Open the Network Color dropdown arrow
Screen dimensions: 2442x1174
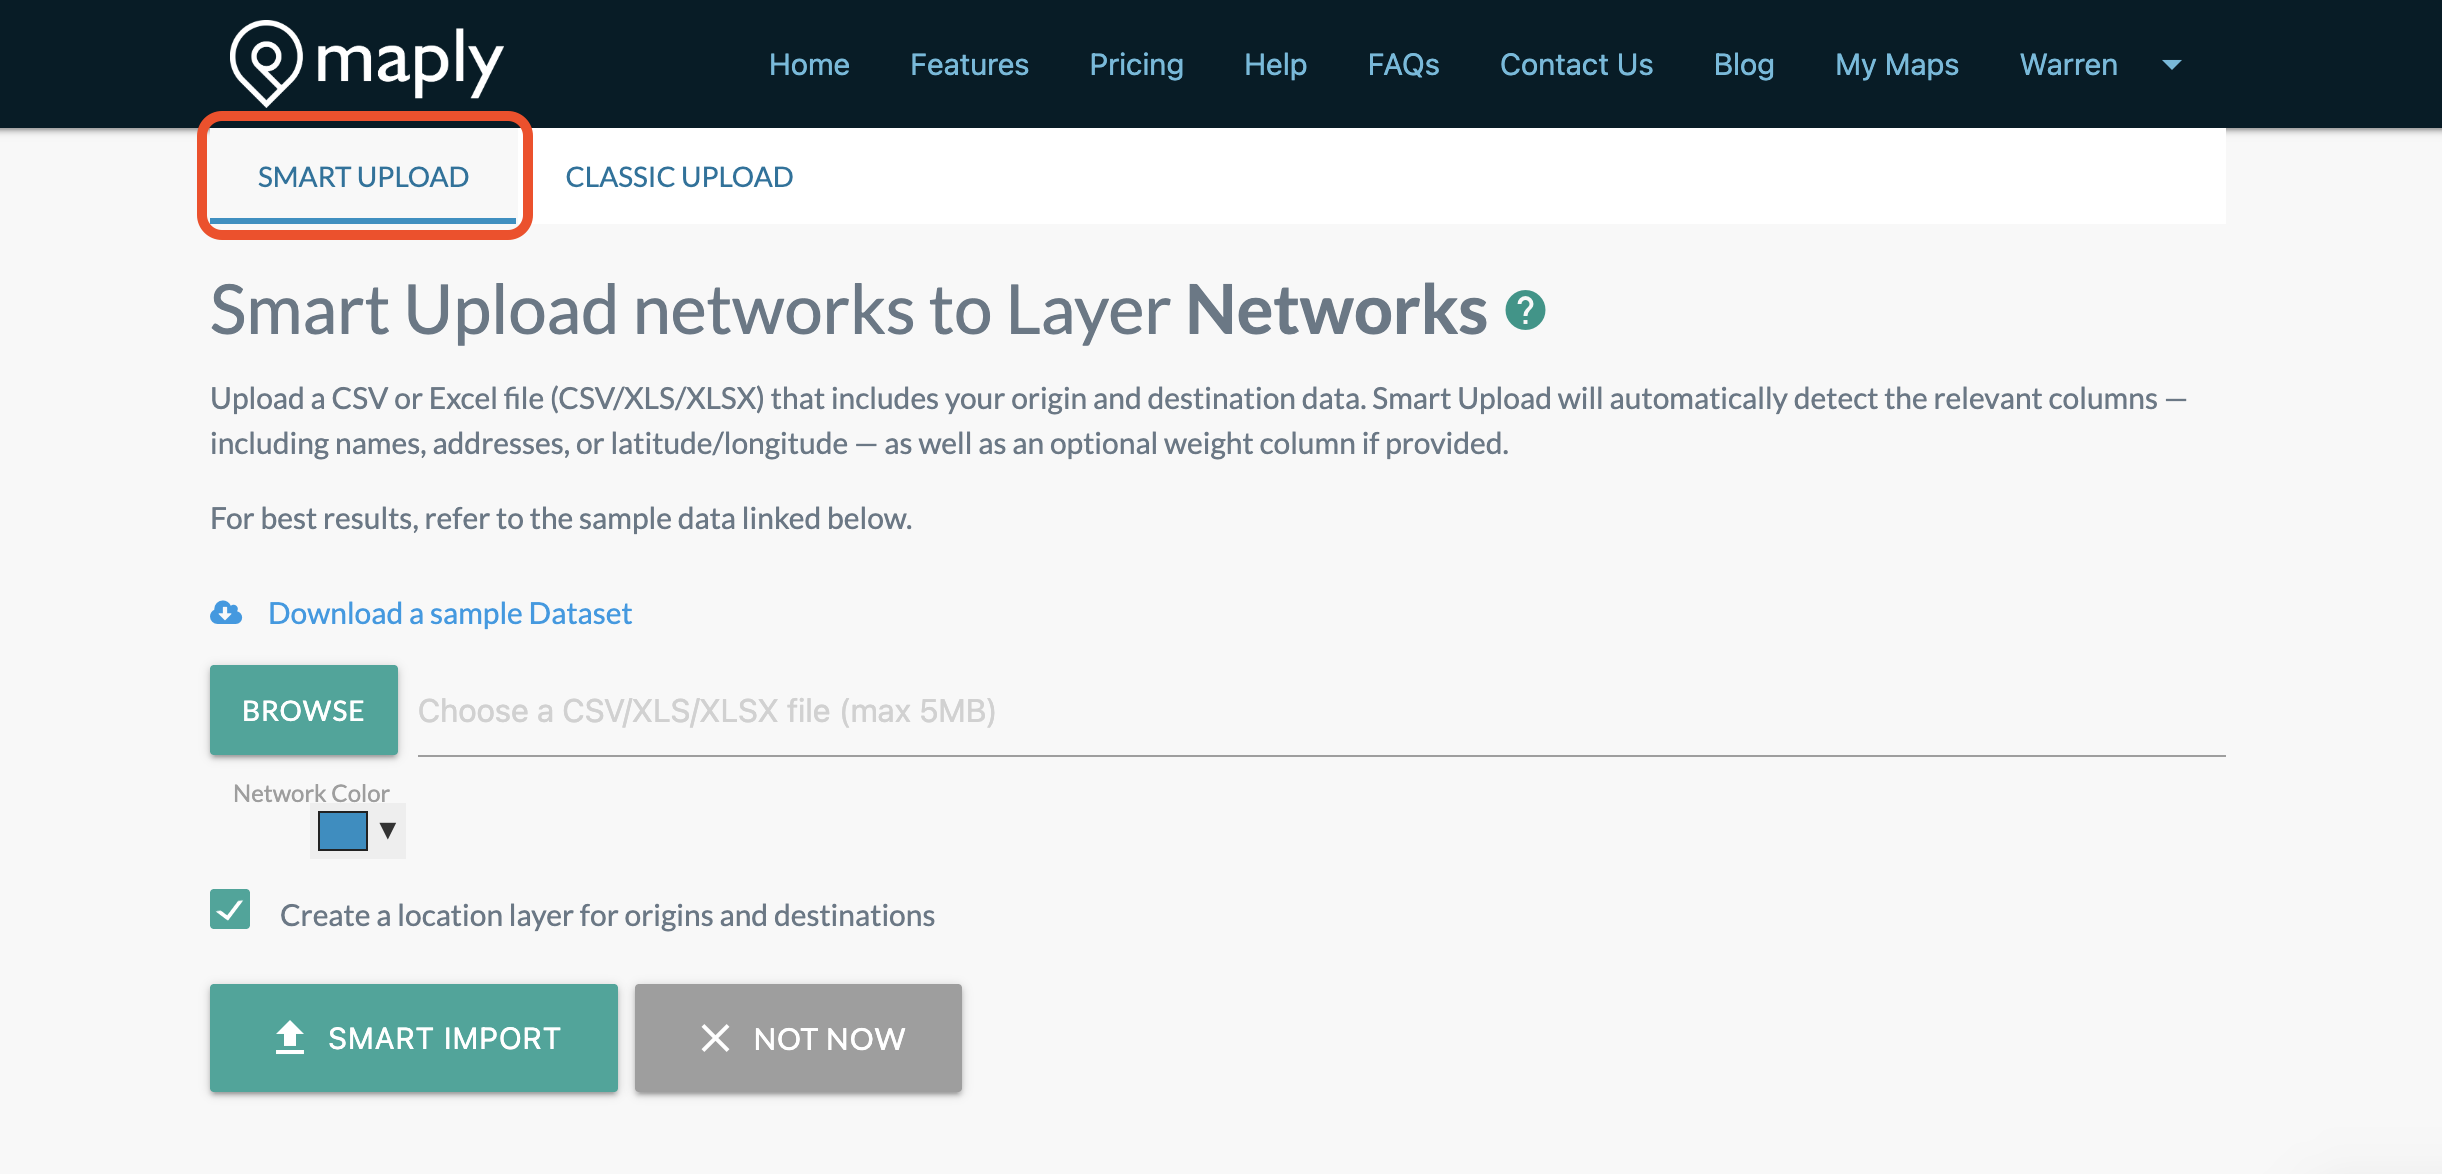tap(388, 831)
